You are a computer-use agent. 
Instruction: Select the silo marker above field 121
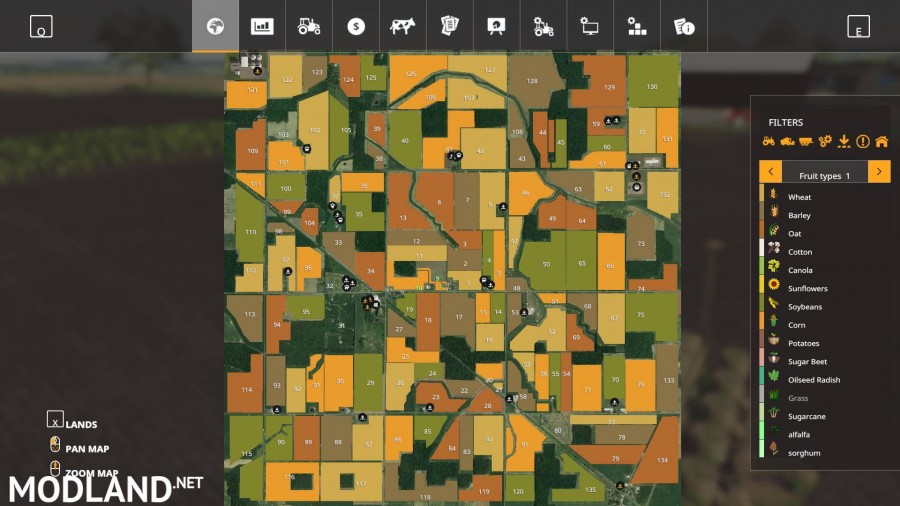[x=258, y=71]
